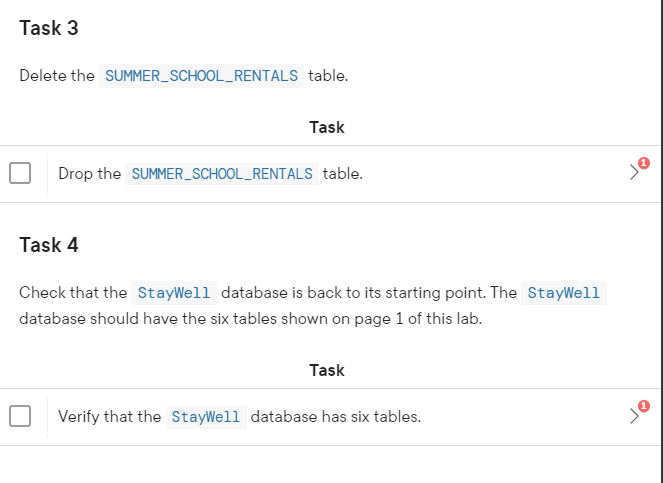The height and width of the screenshot is (483, 663).
Task: Click first StayWell code in Task 4 description
Action: coord(174,293)
